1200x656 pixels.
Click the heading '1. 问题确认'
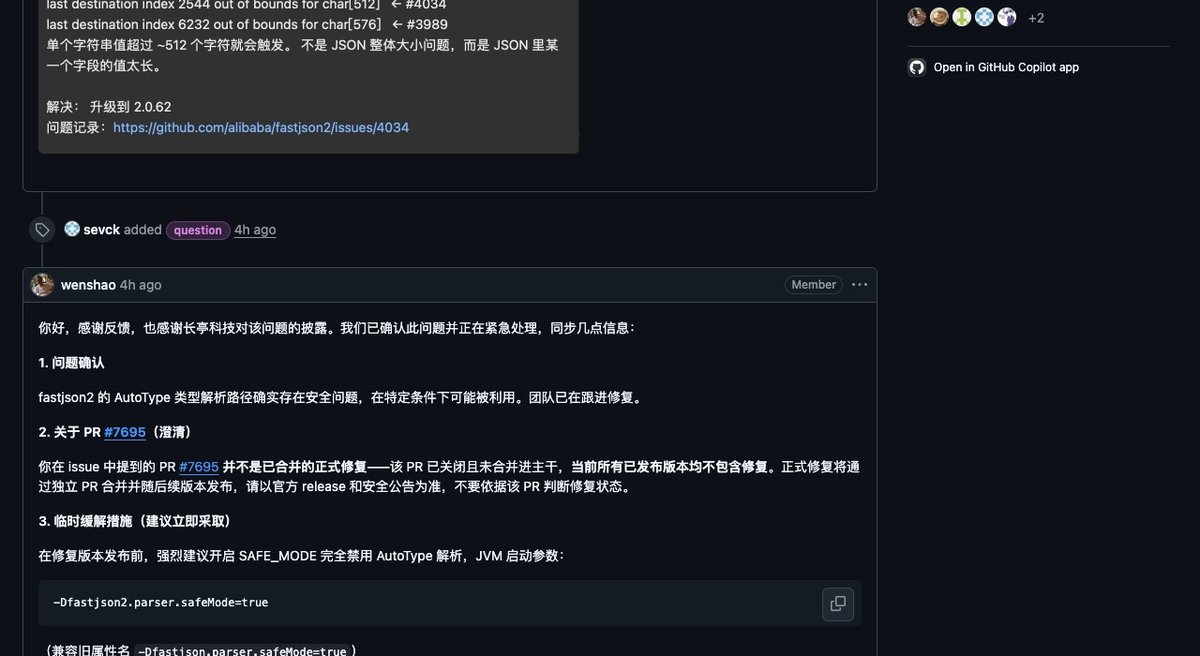click(71, 362)
